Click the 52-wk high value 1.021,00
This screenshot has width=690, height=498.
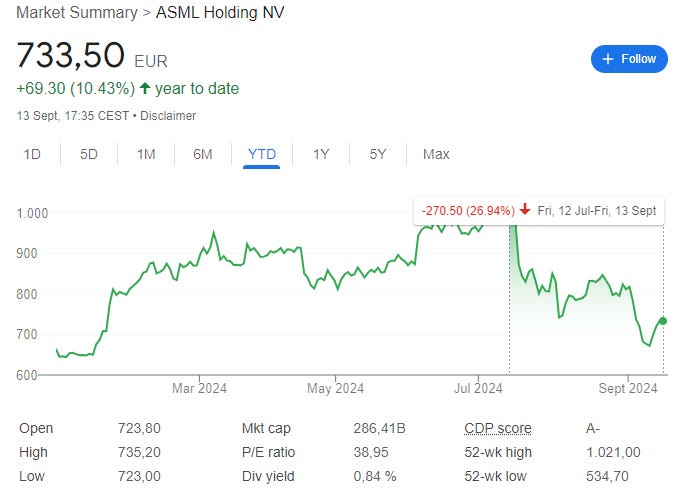click(x=613, y=452)
